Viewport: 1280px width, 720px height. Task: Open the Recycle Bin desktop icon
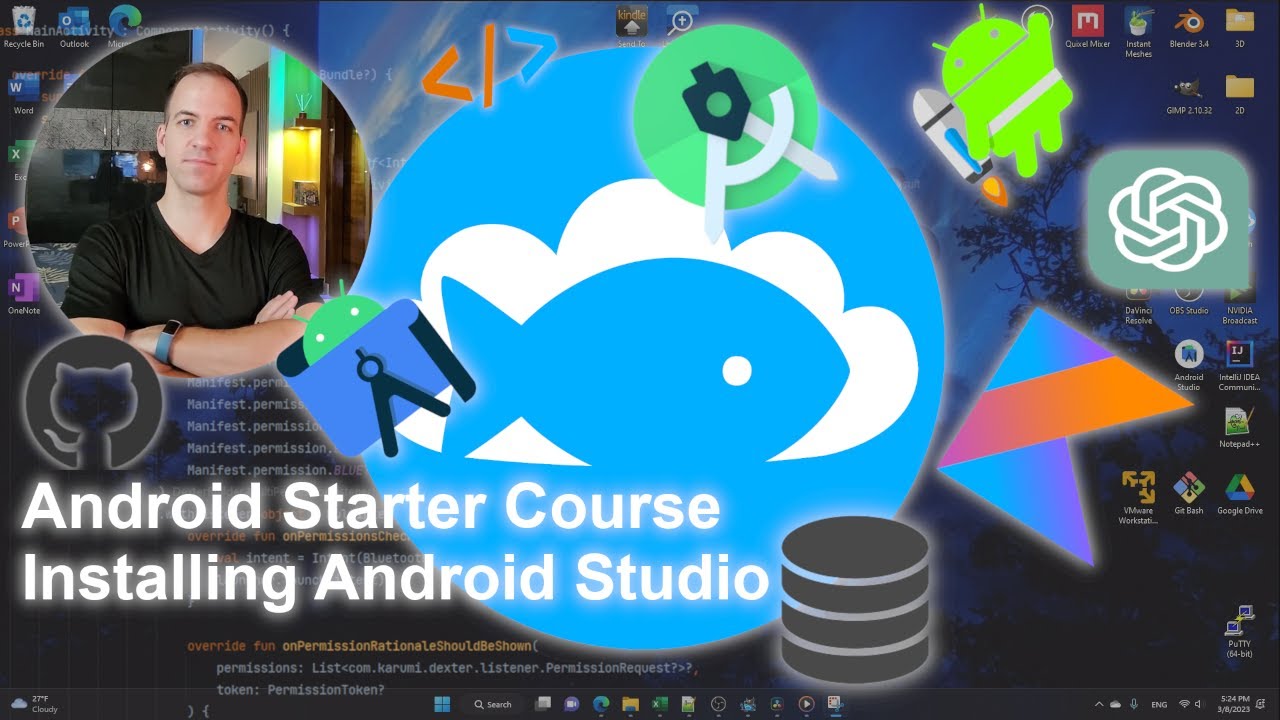[x=23, y=28]
